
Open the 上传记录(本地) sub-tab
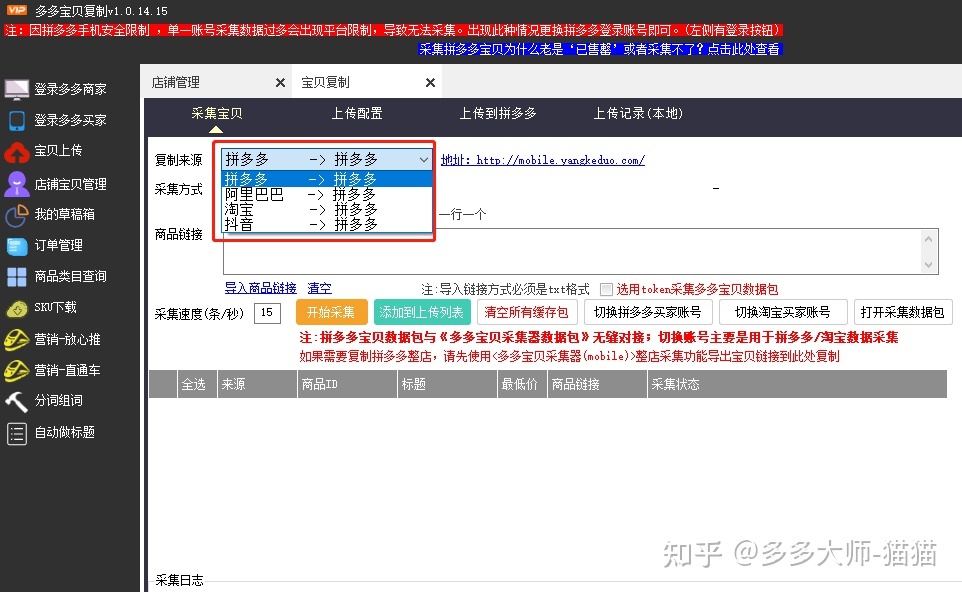coord(638,113)
